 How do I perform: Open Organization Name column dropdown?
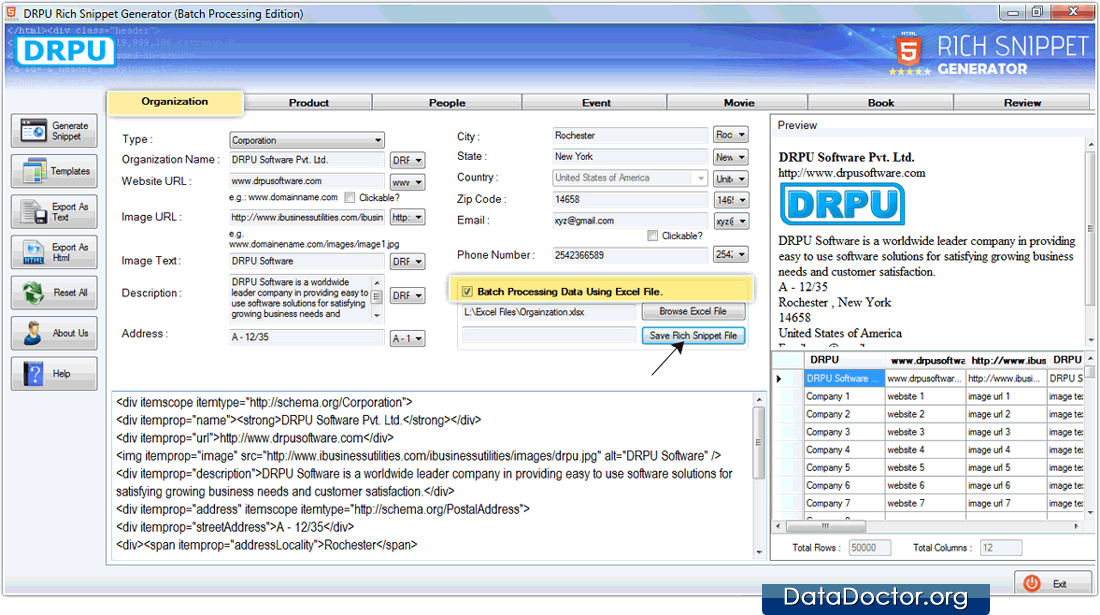tap(407, 161)
